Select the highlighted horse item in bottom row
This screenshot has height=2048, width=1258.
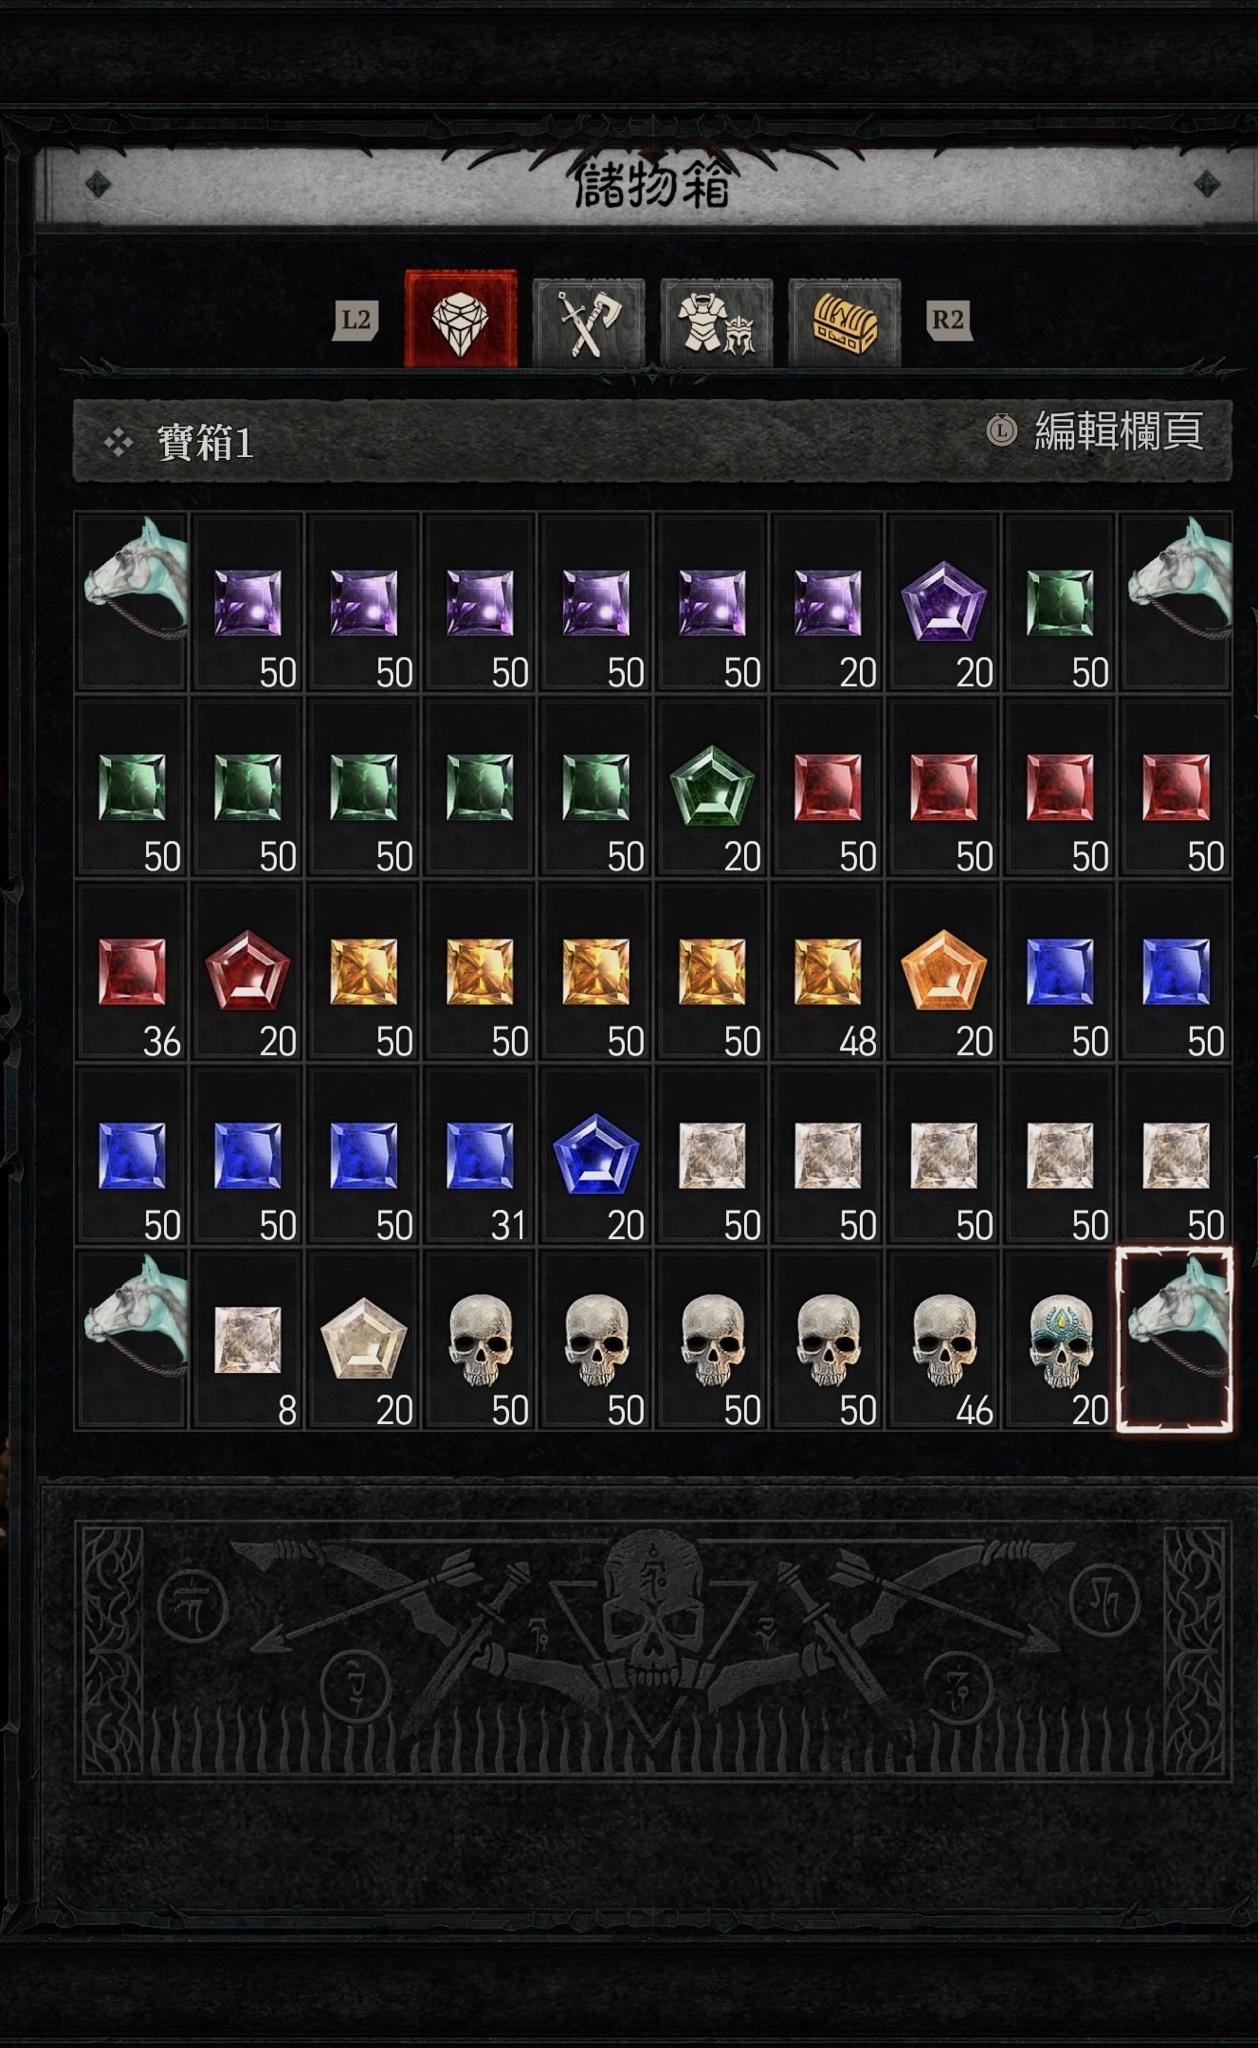(1175, 1340)
